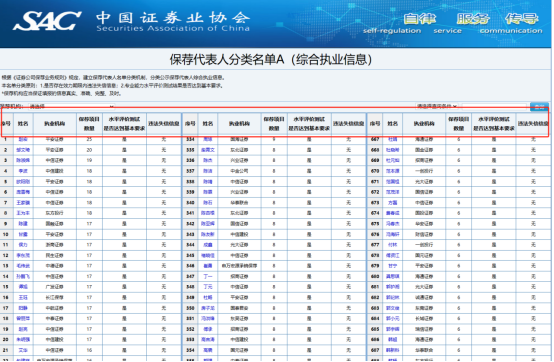The width and height of the screenshot is (554, 362).
Task: Select the institution cell in row 4
Action: [55, 171]
